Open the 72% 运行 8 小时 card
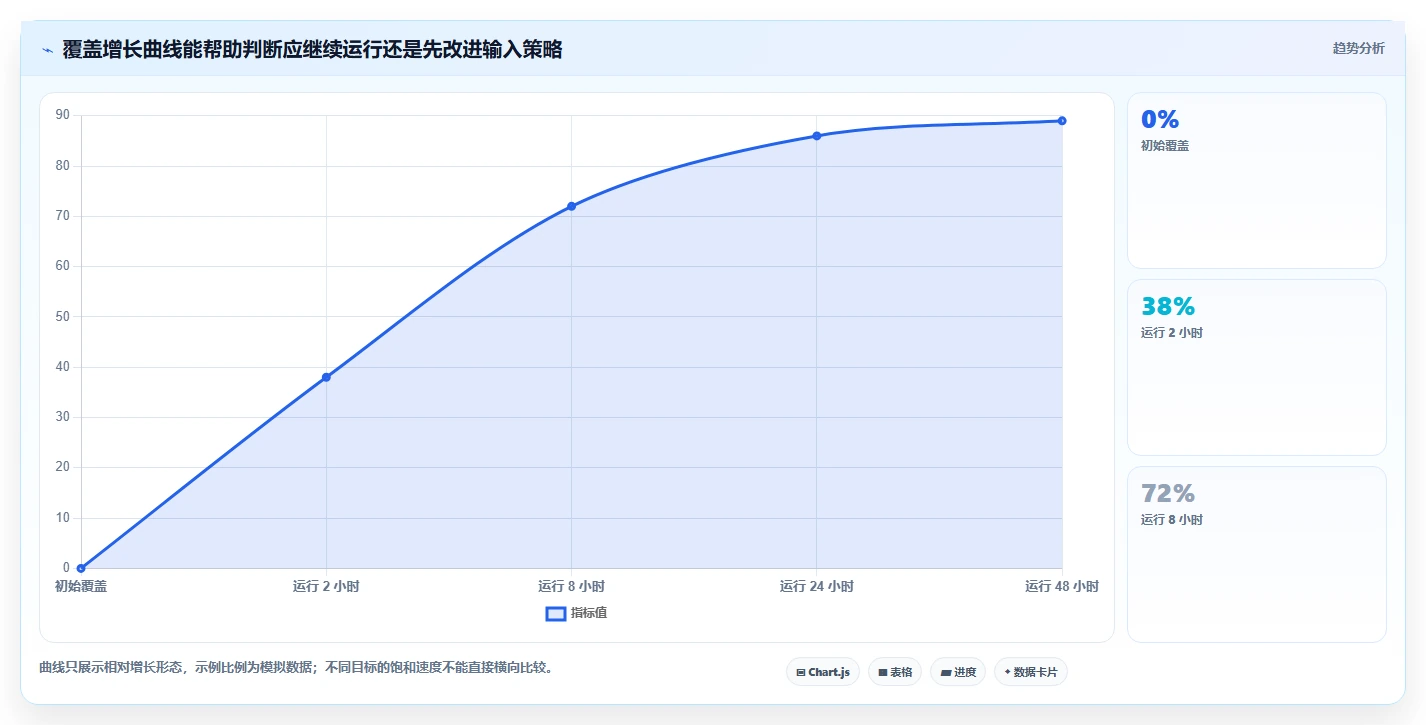The height and width of the screenshot is (725, 1426). pyautogui.click(x=1256, y=554)
